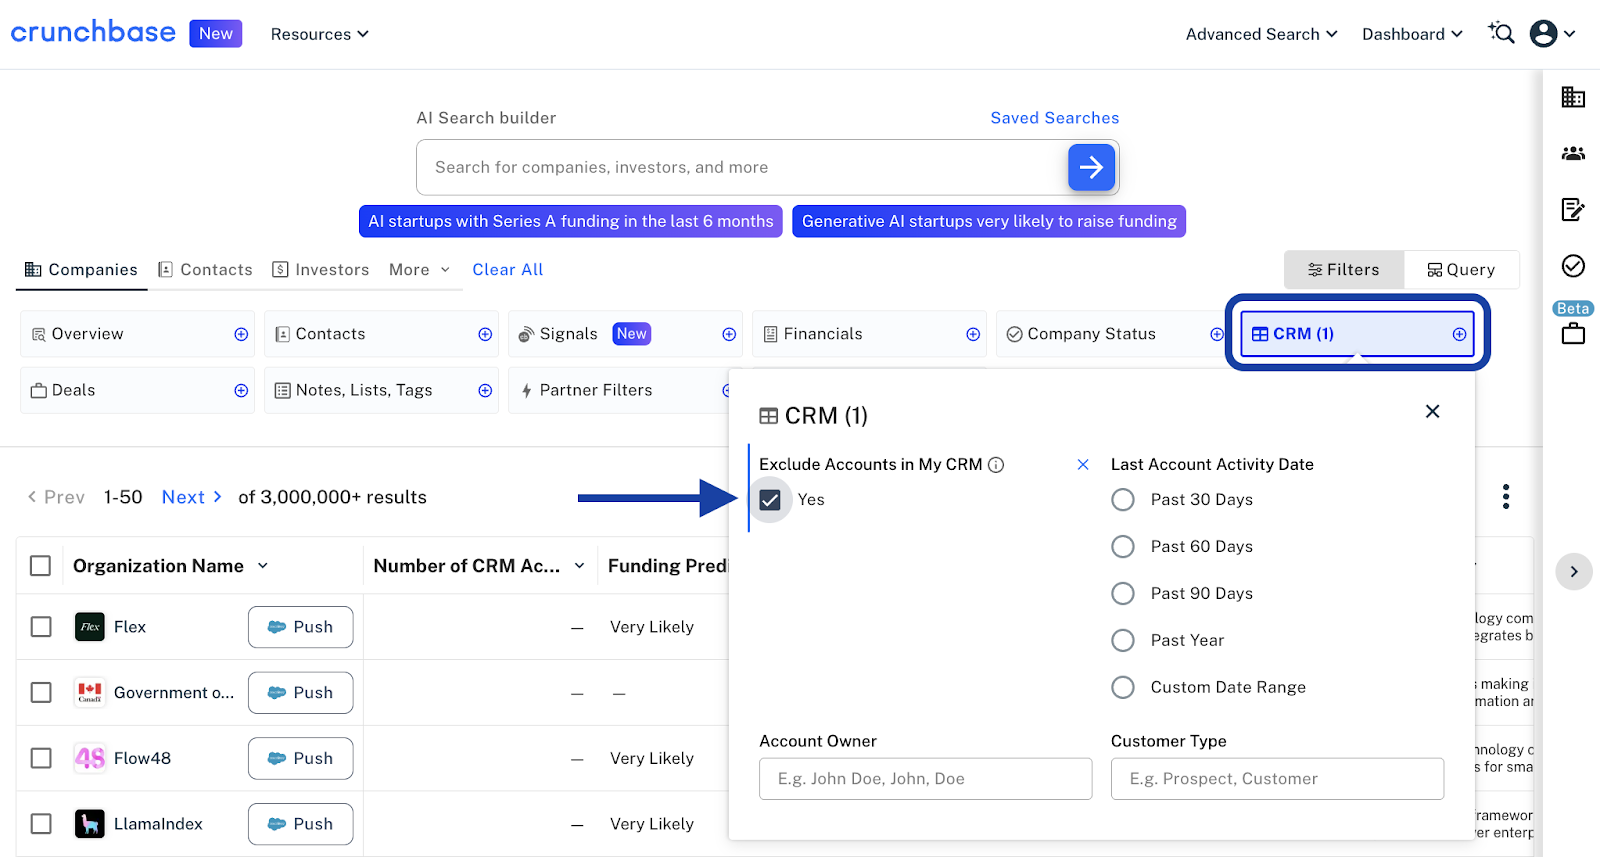Use AI startups with Series A suggestion
The height and width of the screenshot is (857, 1600).
pos(571,221)
